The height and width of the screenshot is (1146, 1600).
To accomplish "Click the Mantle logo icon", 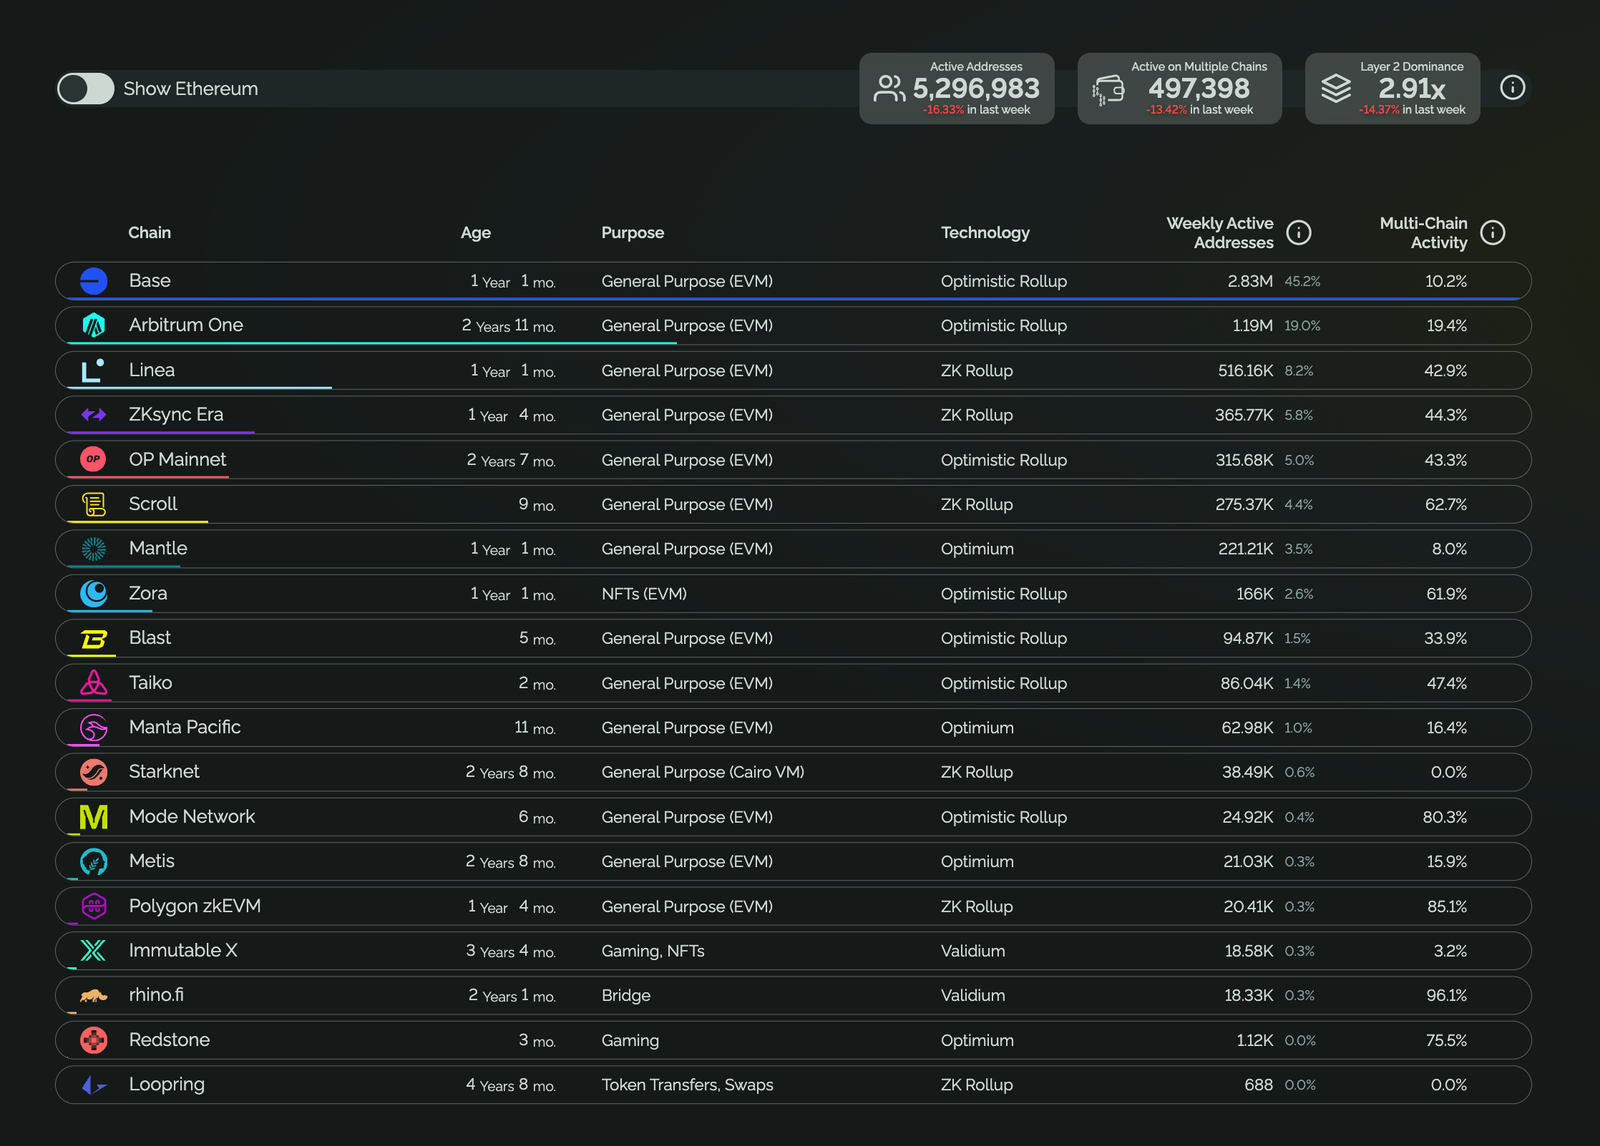I will coord(94,548).
